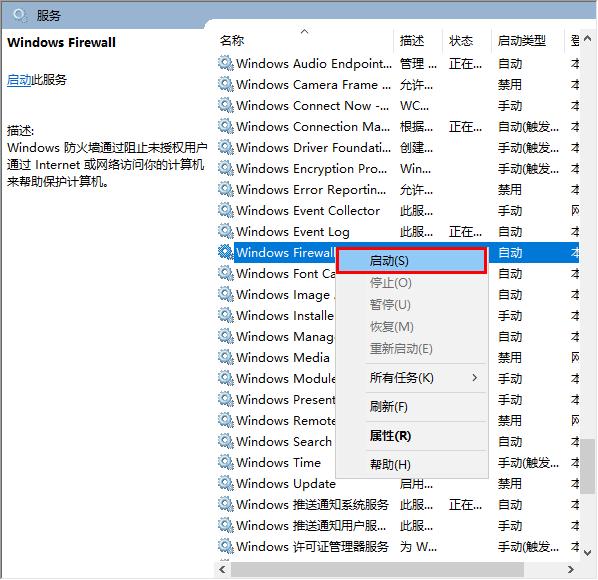This screenshot has width=598, height=580.
Task: Click gear icon of Windows Audio Endpoint service
Action: pos(225,63)
